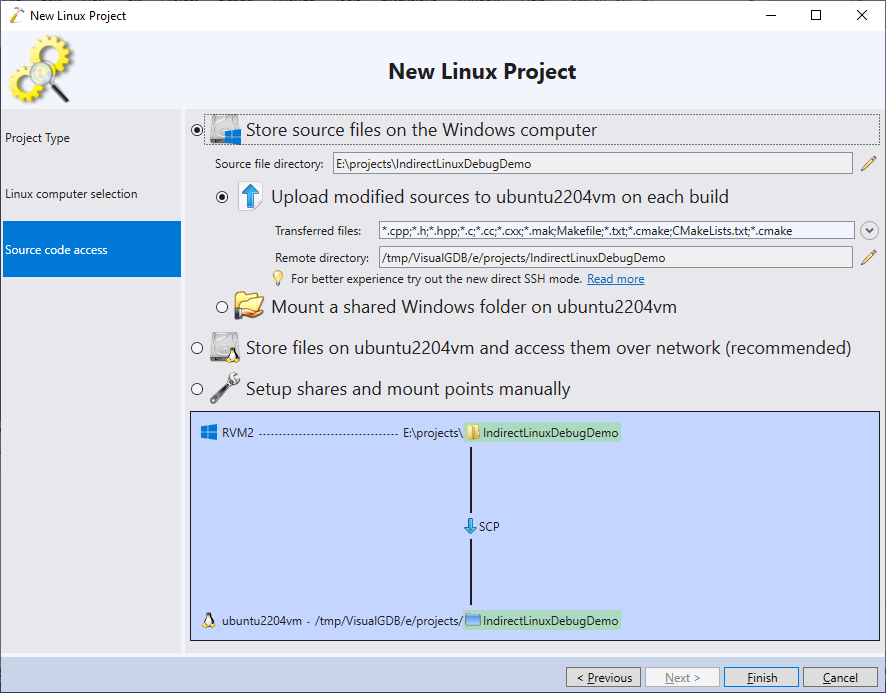Click the blue remote folder icon in diagram

(472, 620)
